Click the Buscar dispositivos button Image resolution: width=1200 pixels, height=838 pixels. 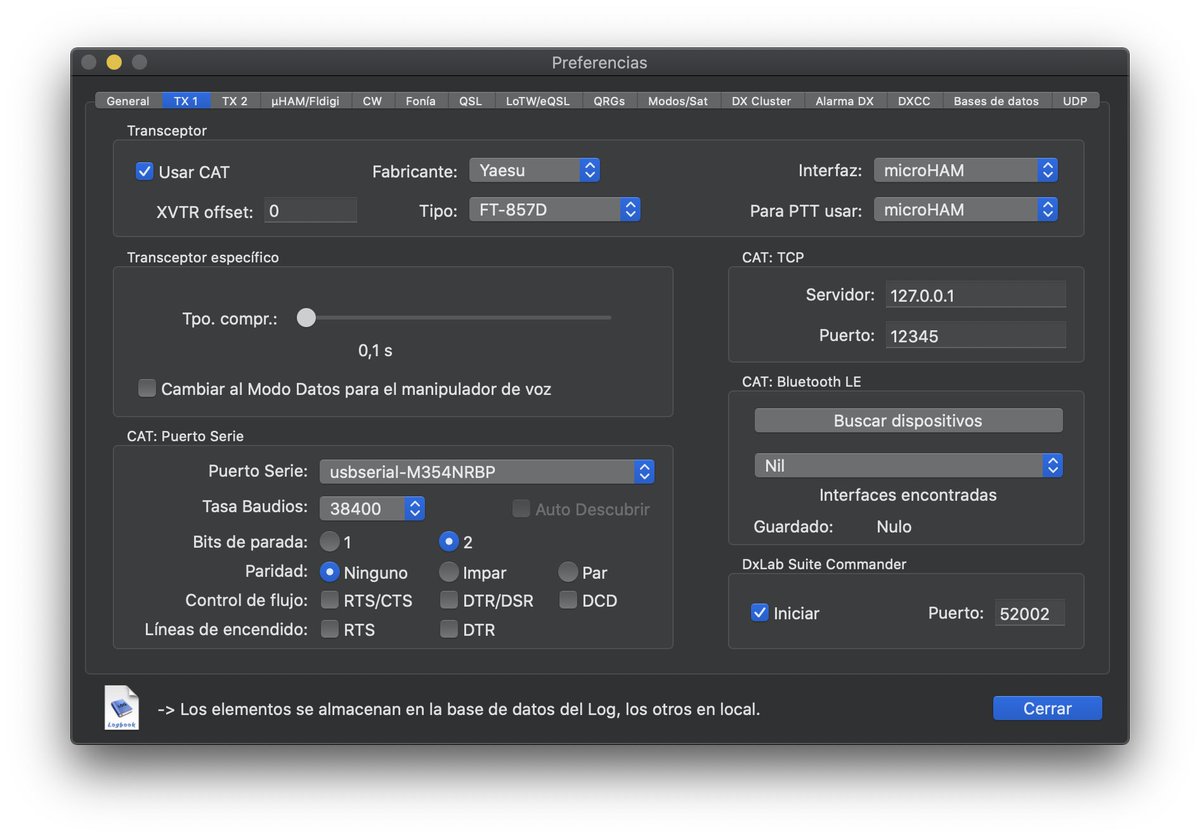(x=909, y=420)
